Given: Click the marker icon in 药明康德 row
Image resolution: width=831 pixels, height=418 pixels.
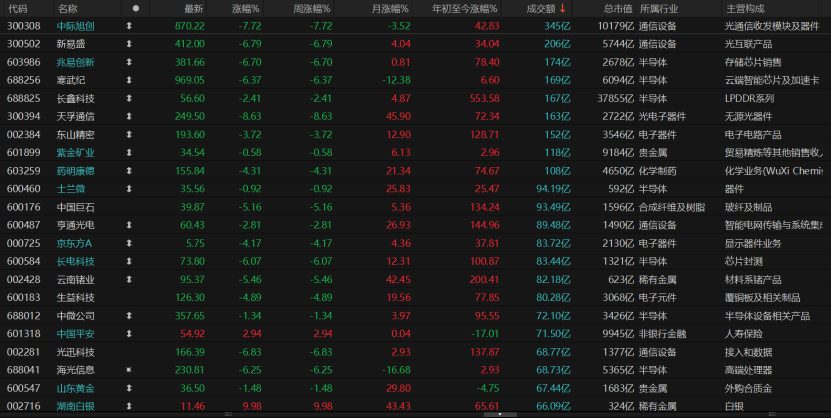Looking at the screenshot, I should point(129,171).
